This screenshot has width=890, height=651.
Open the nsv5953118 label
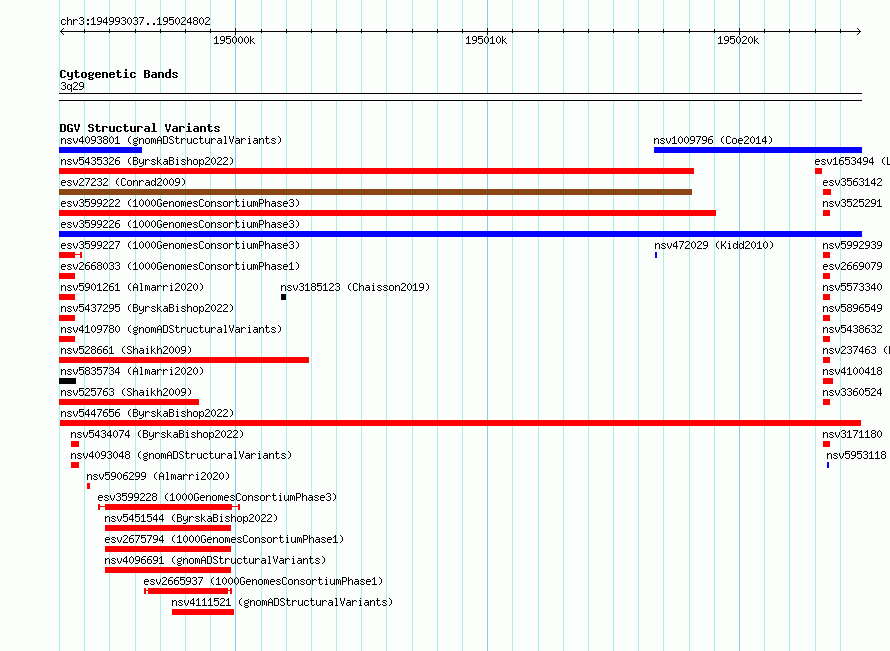point(856,455)
